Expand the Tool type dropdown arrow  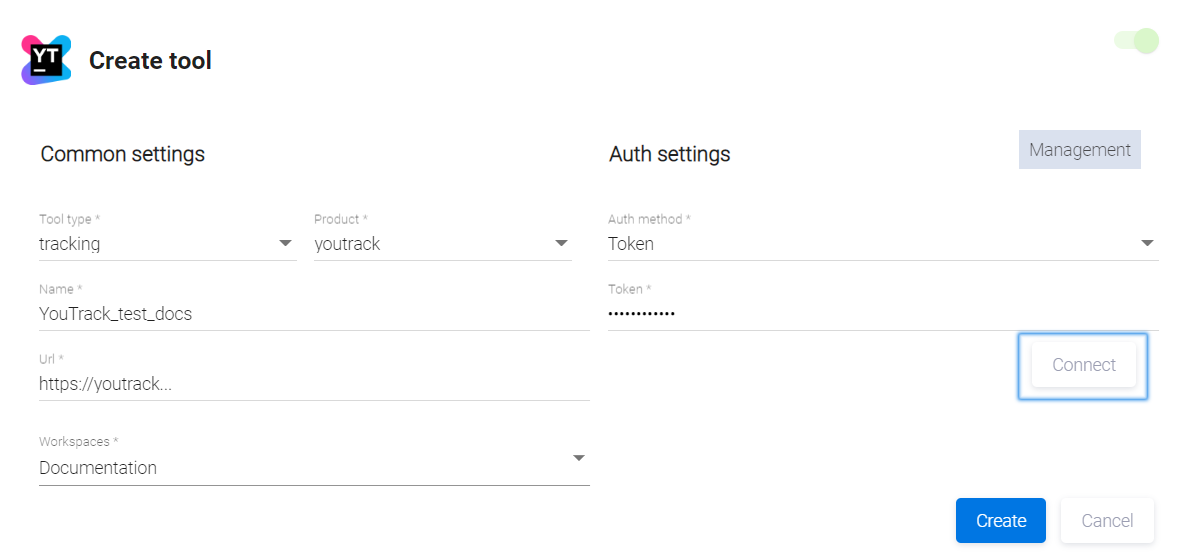point(286,243)
